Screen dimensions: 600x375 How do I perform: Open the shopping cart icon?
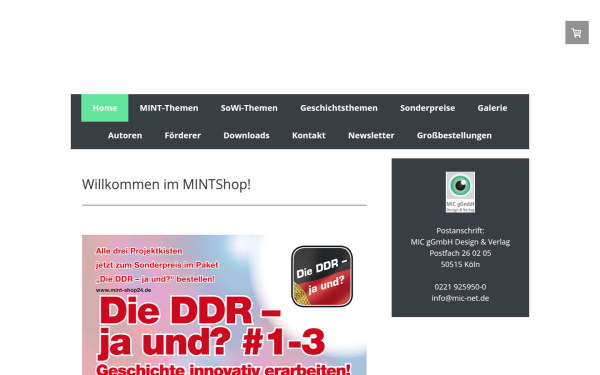coord(577,33)
